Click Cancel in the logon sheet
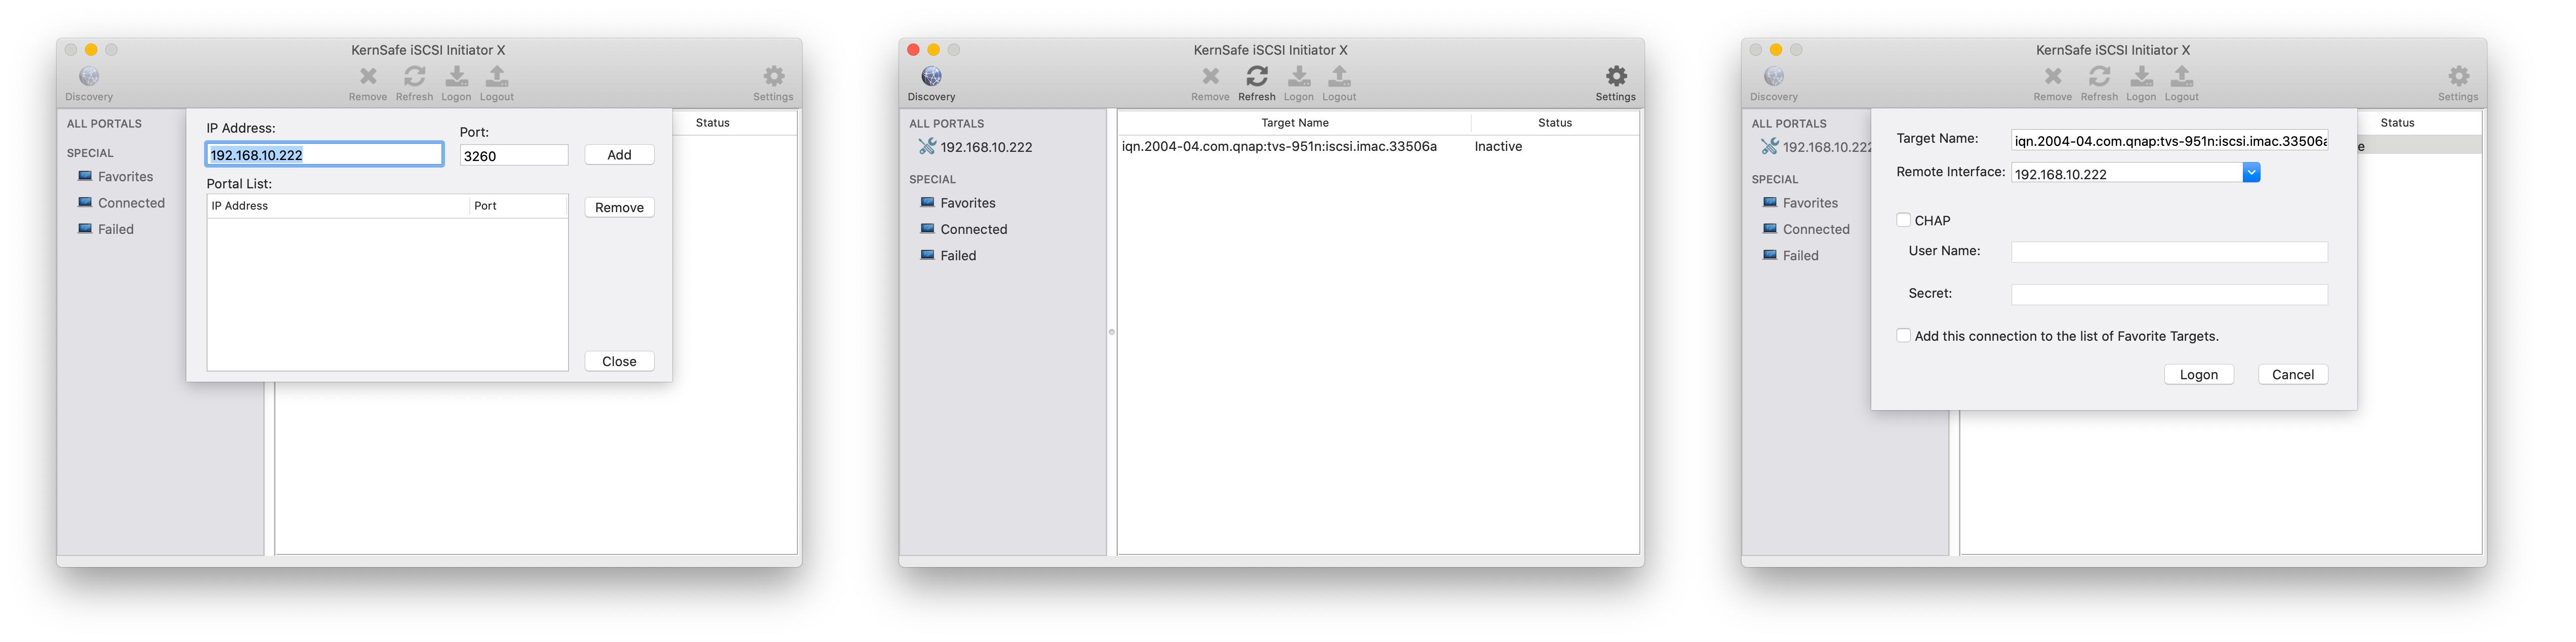This screenshot has width=2576, height=642. point(2292,375)
